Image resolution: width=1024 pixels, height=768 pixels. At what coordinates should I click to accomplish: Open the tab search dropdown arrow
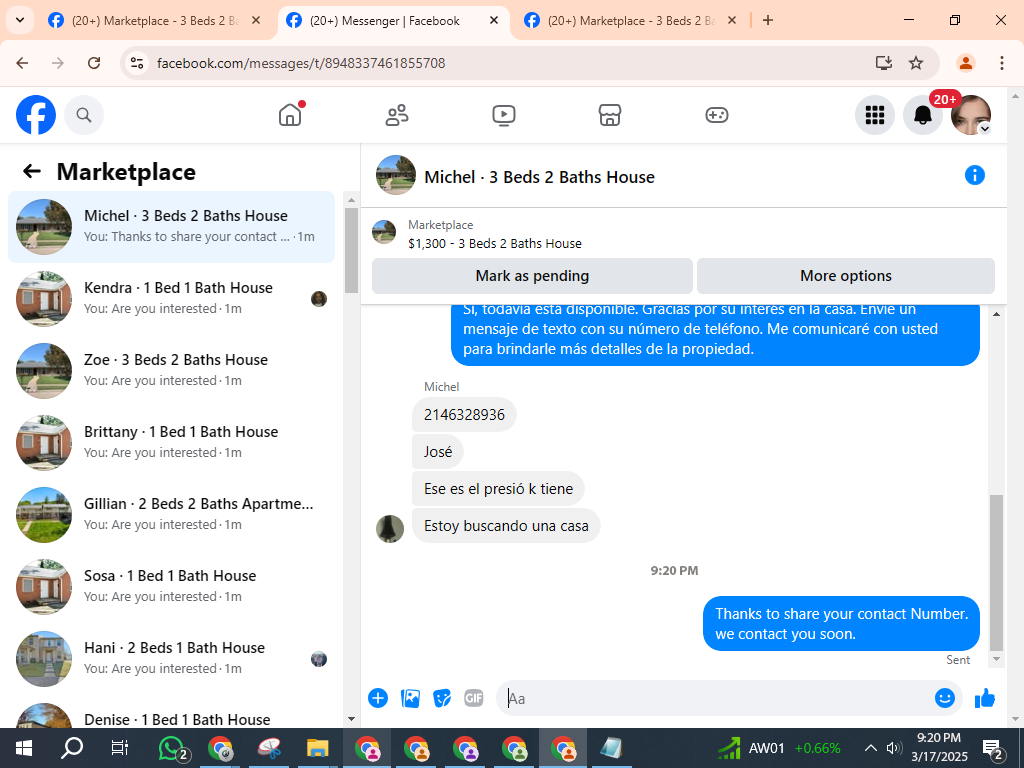point(20,20)
